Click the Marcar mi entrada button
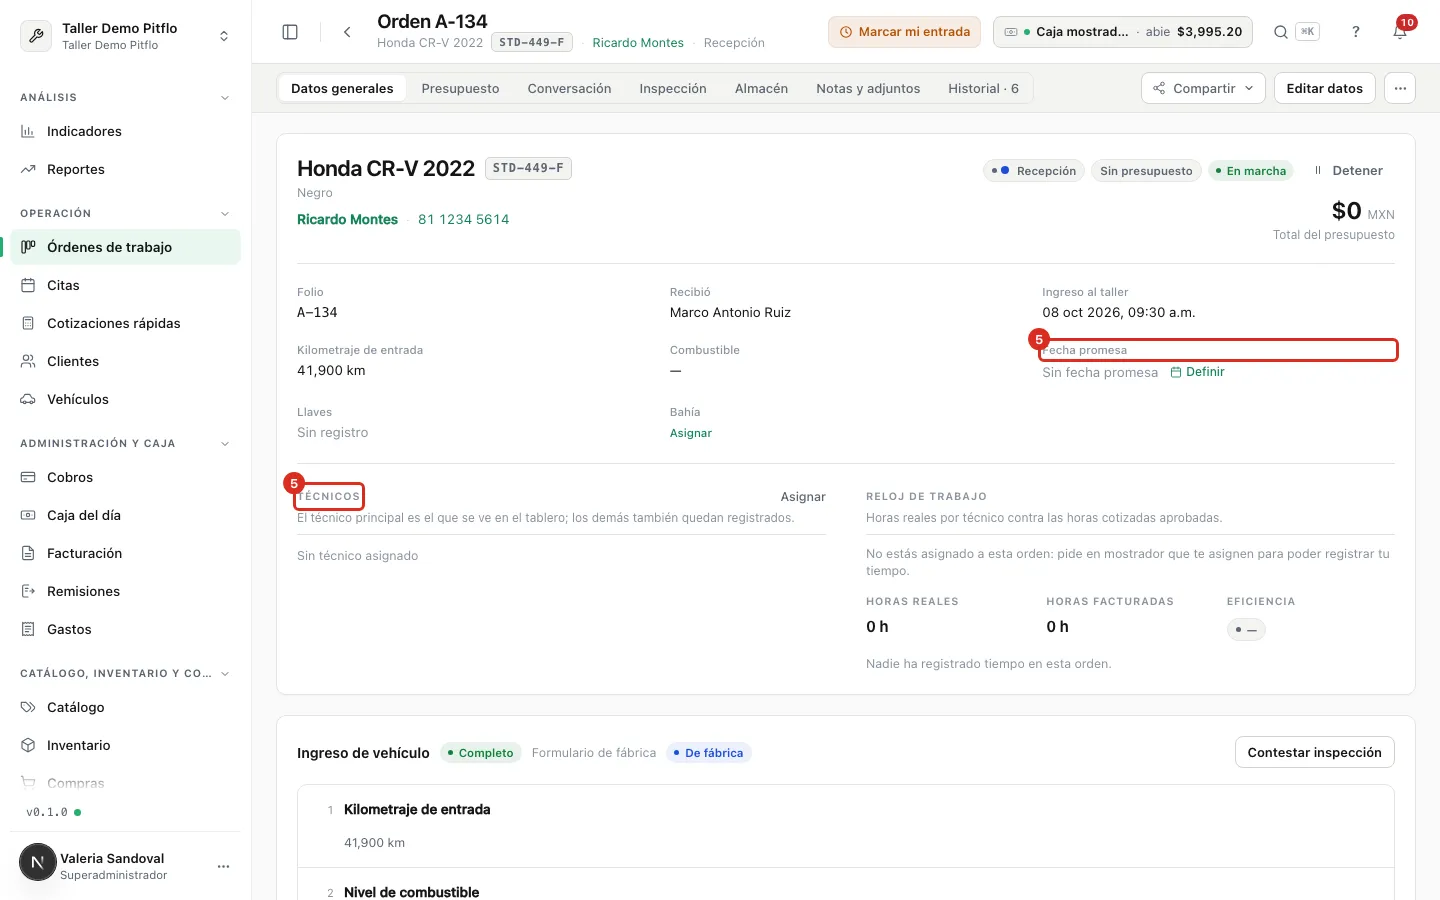The height and width of the screenshot is (900, 1440). tap(904, 32)
